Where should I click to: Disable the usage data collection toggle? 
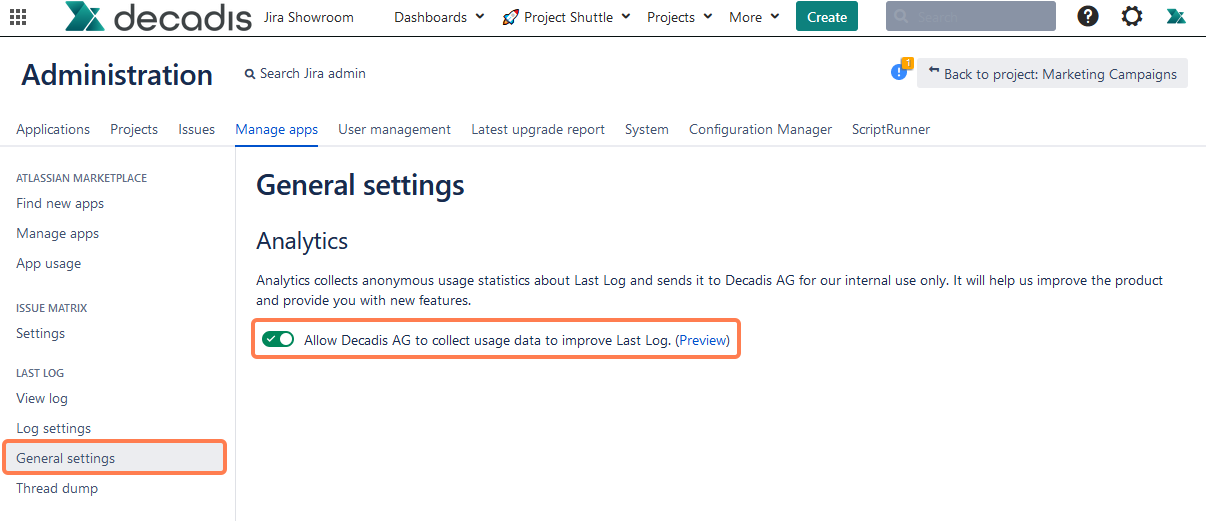point(278,340)
